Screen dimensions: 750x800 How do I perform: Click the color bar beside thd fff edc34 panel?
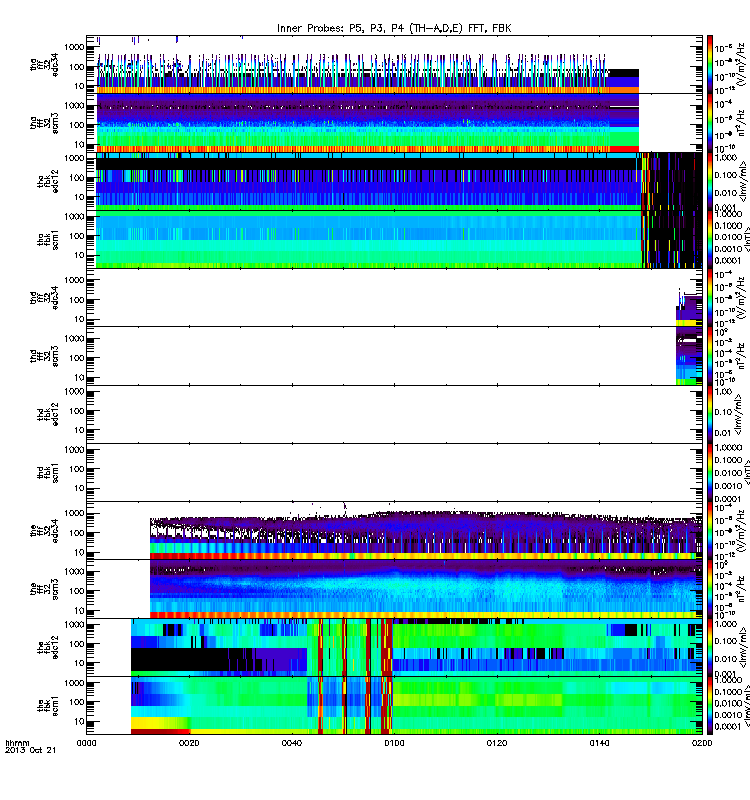(x=710, y=297)
